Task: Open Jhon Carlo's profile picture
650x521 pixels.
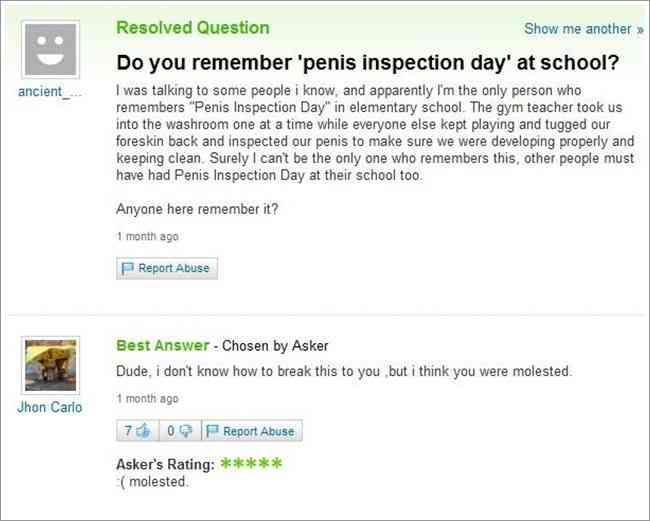Action: pos(50,365)
